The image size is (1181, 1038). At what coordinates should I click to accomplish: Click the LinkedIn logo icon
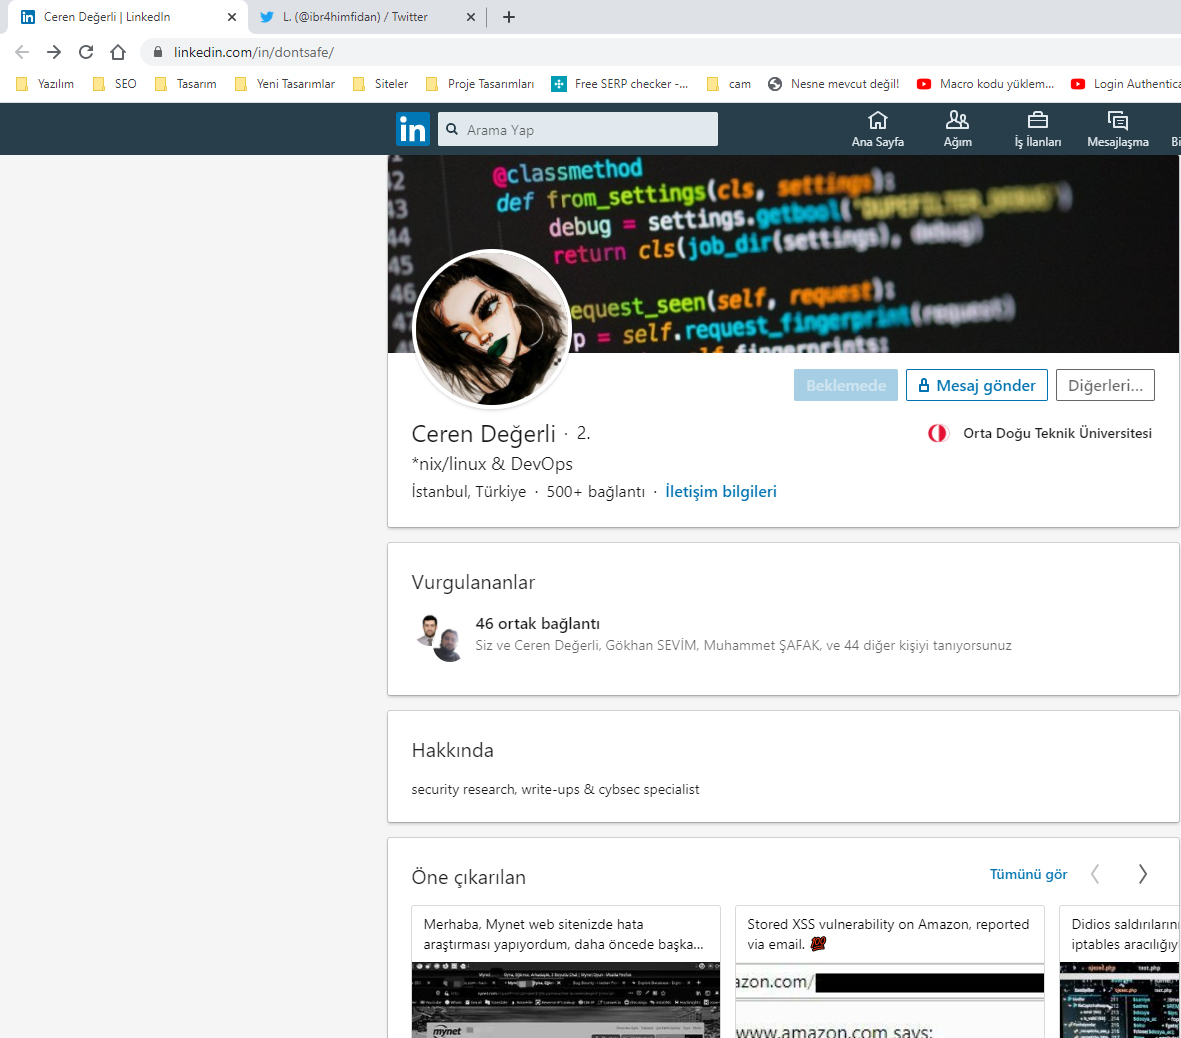coord(413,130)
